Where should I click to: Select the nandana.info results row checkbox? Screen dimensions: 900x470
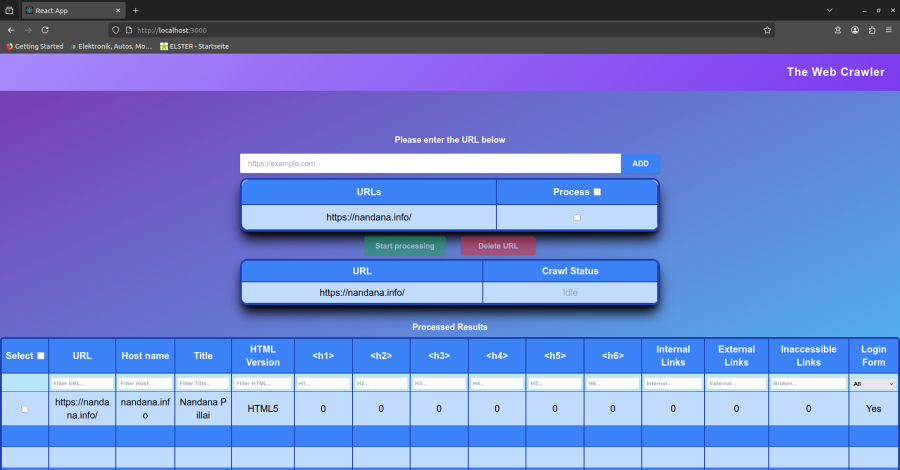click(x=25, y=409)
